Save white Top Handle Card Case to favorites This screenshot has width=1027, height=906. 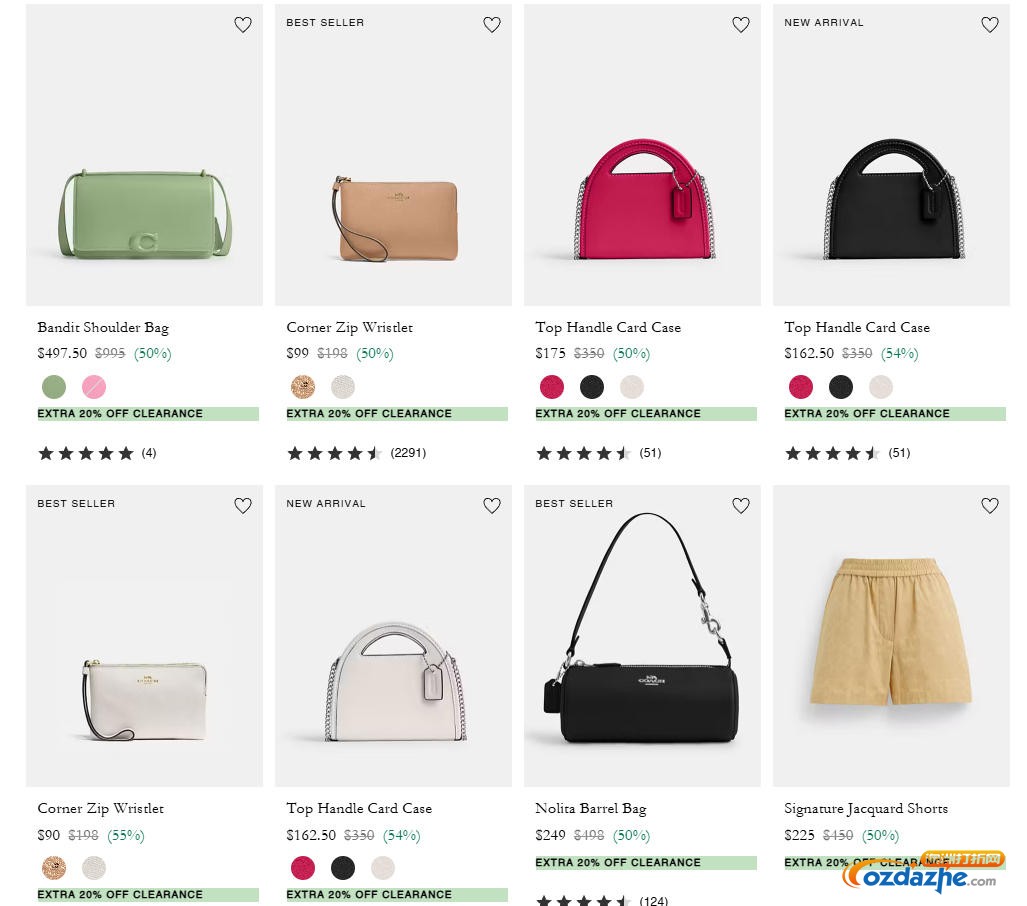(492, 506)
